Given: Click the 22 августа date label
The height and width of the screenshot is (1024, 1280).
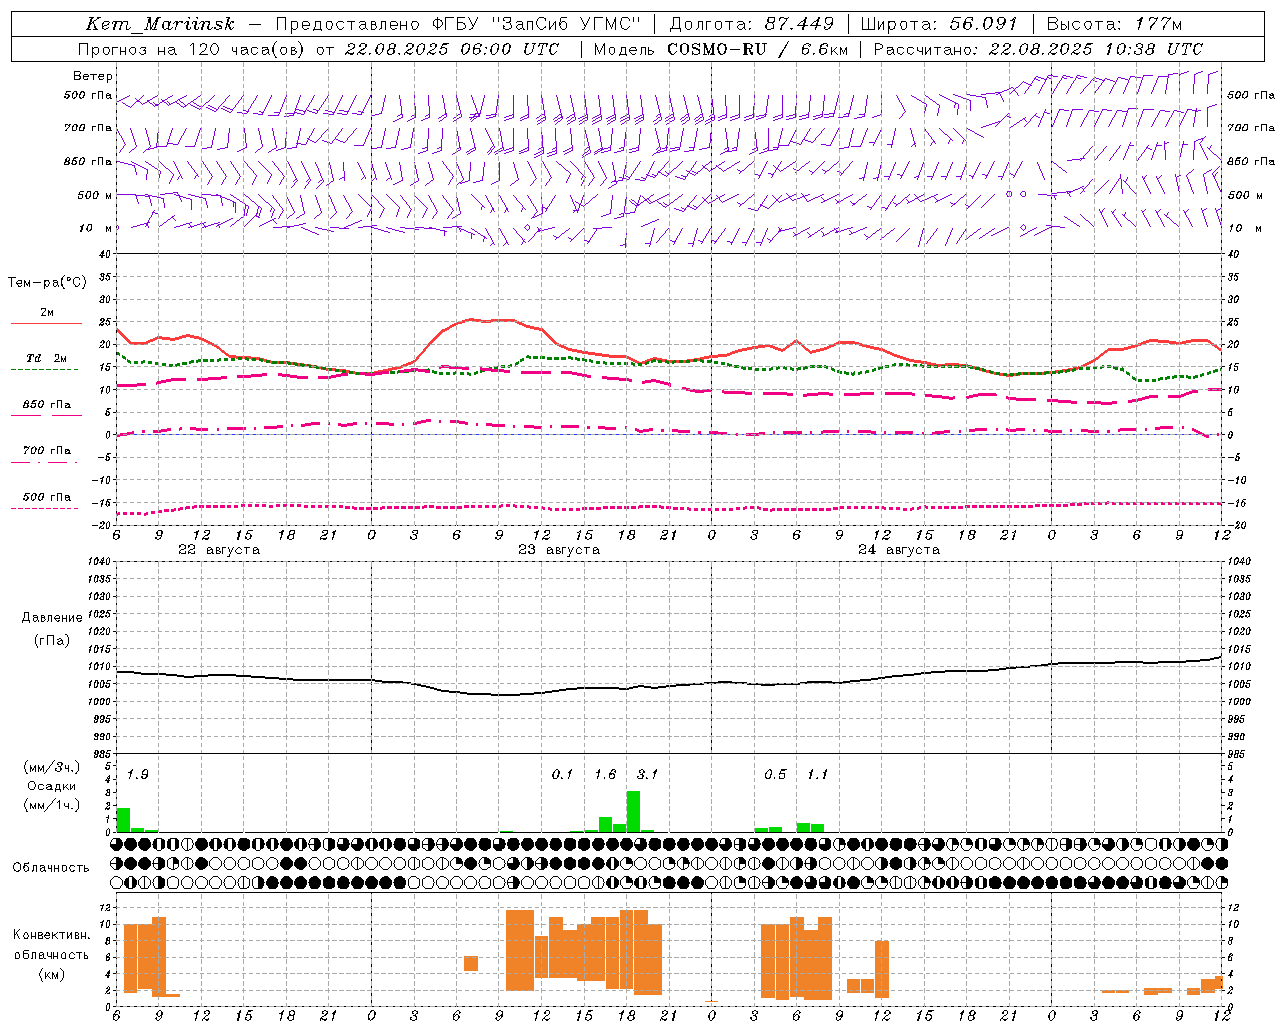Looking at the screenshot, I should [x=219, y=550].
